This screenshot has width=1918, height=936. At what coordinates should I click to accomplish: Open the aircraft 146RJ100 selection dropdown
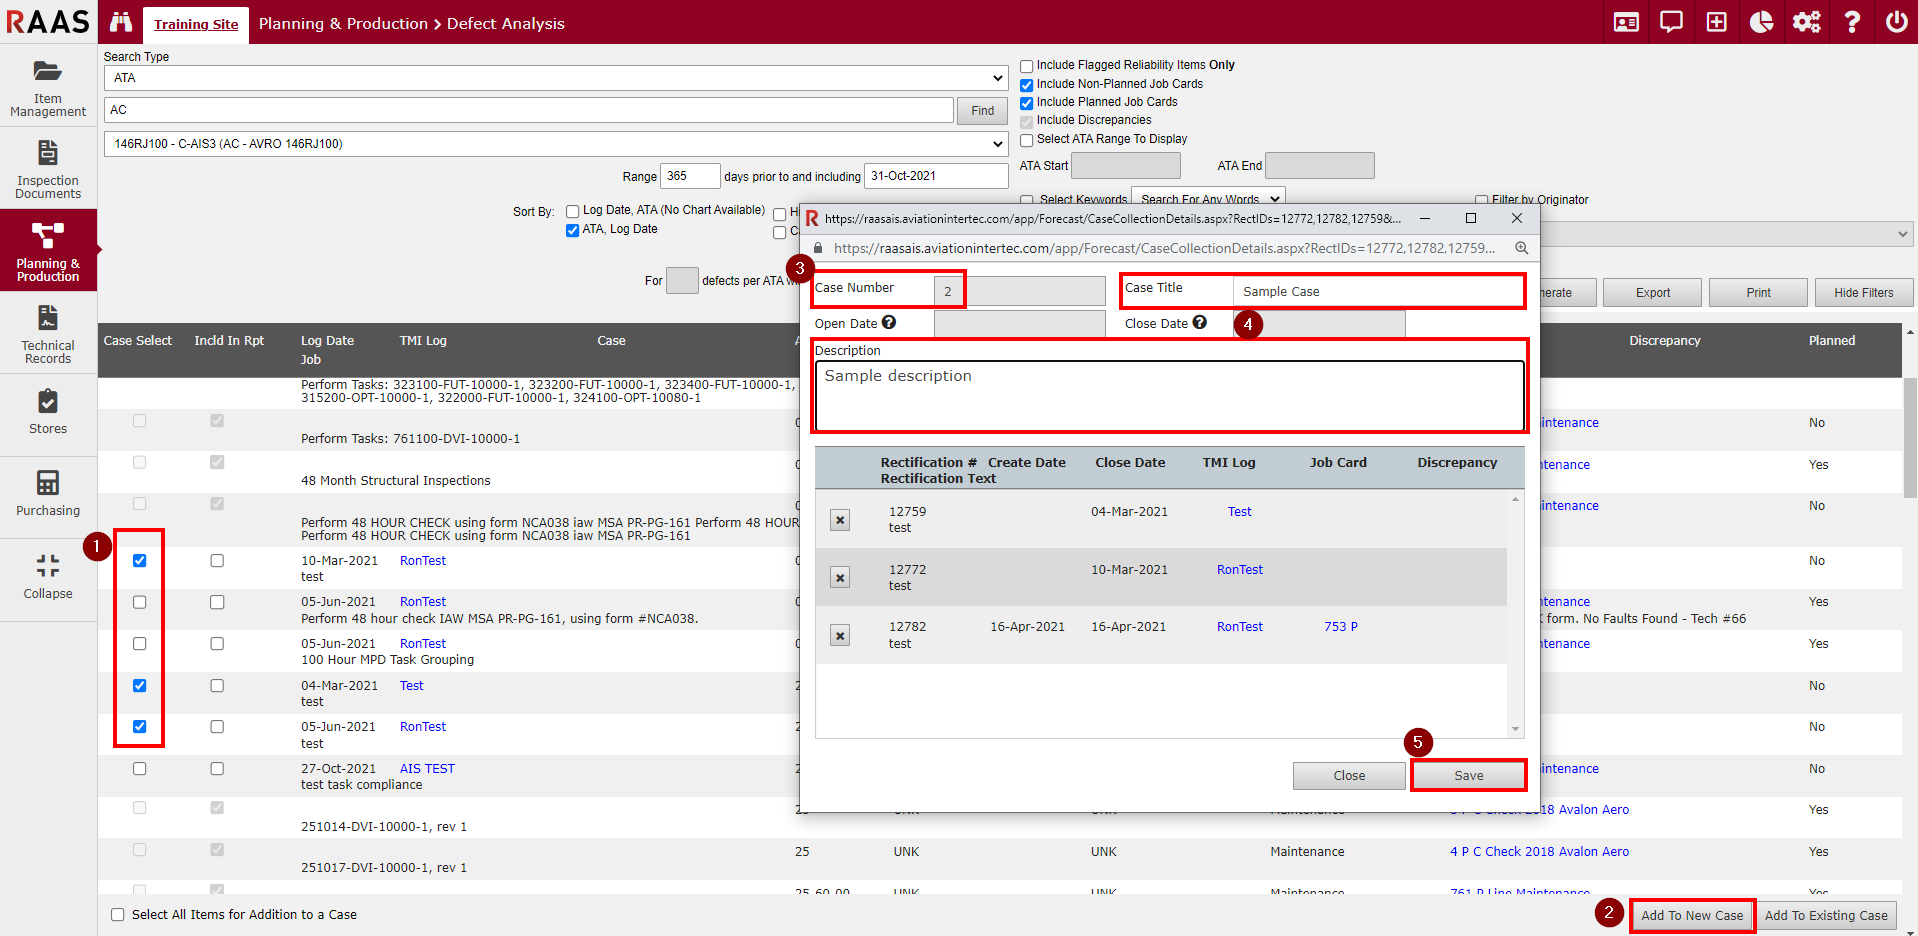(x=555, y=144)
